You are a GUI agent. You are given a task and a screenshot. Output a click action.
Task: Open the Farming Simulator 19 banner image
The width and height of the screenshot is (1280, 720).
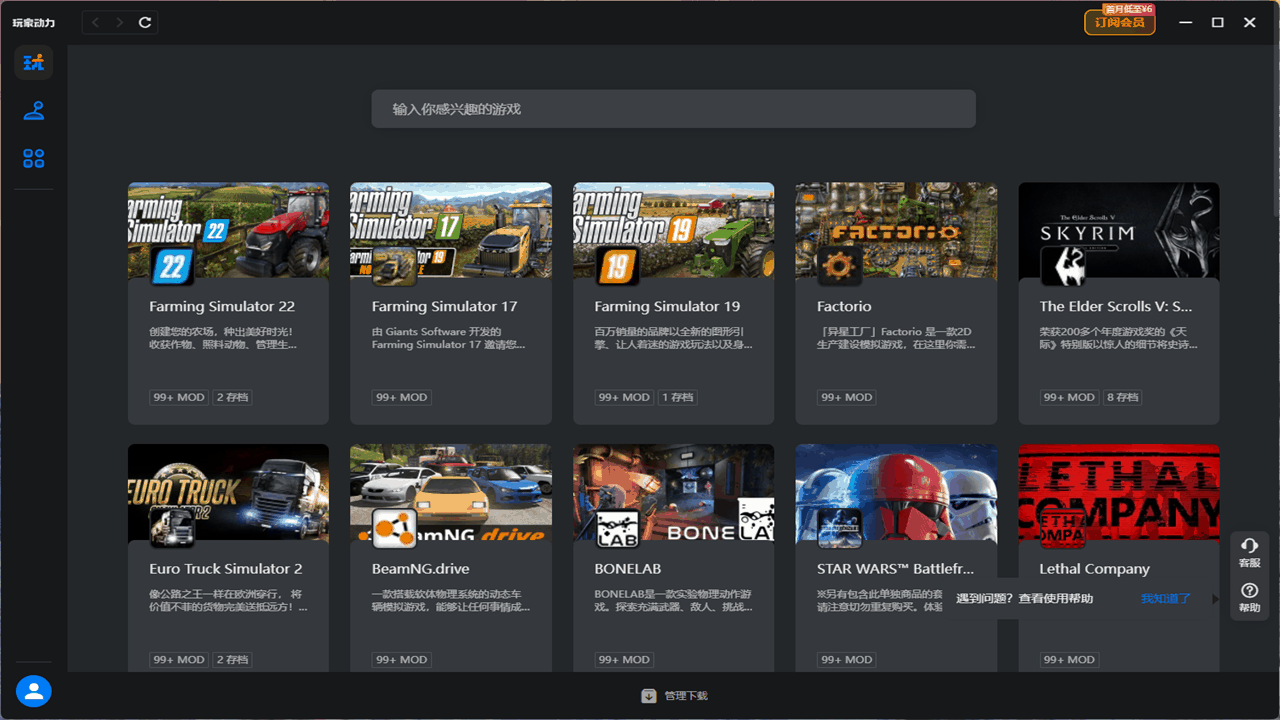(673, 230)
